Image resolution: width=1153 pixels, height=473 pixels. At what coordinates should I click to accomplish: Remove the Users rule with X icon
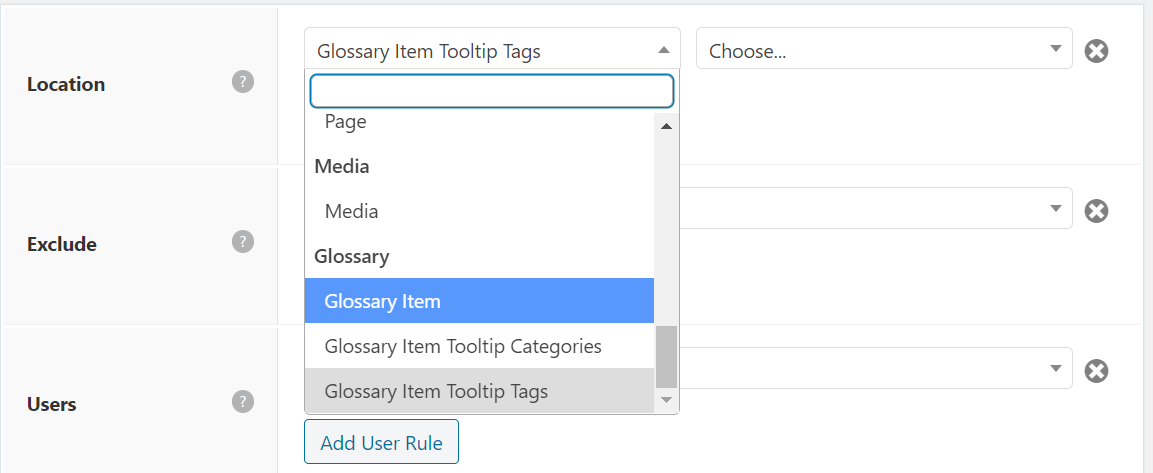point(1096,371)
